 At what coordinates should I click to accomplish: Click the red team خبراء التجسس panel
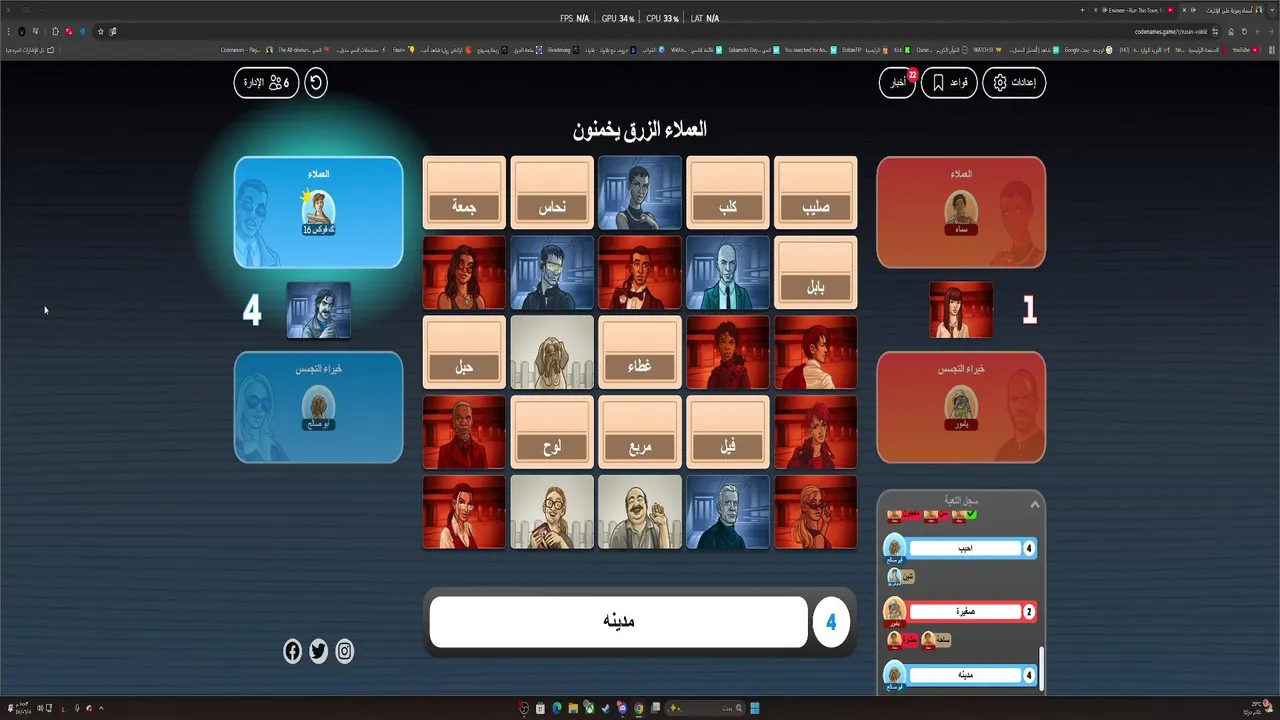tap(961, 407)
